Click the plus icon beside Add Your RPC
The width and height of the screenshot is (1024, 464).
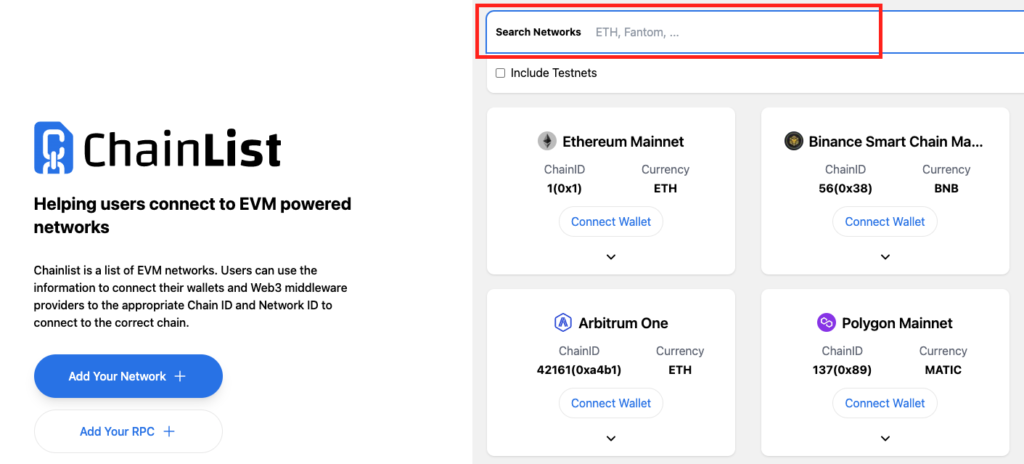pyautogui.click(x=168, y=431)
